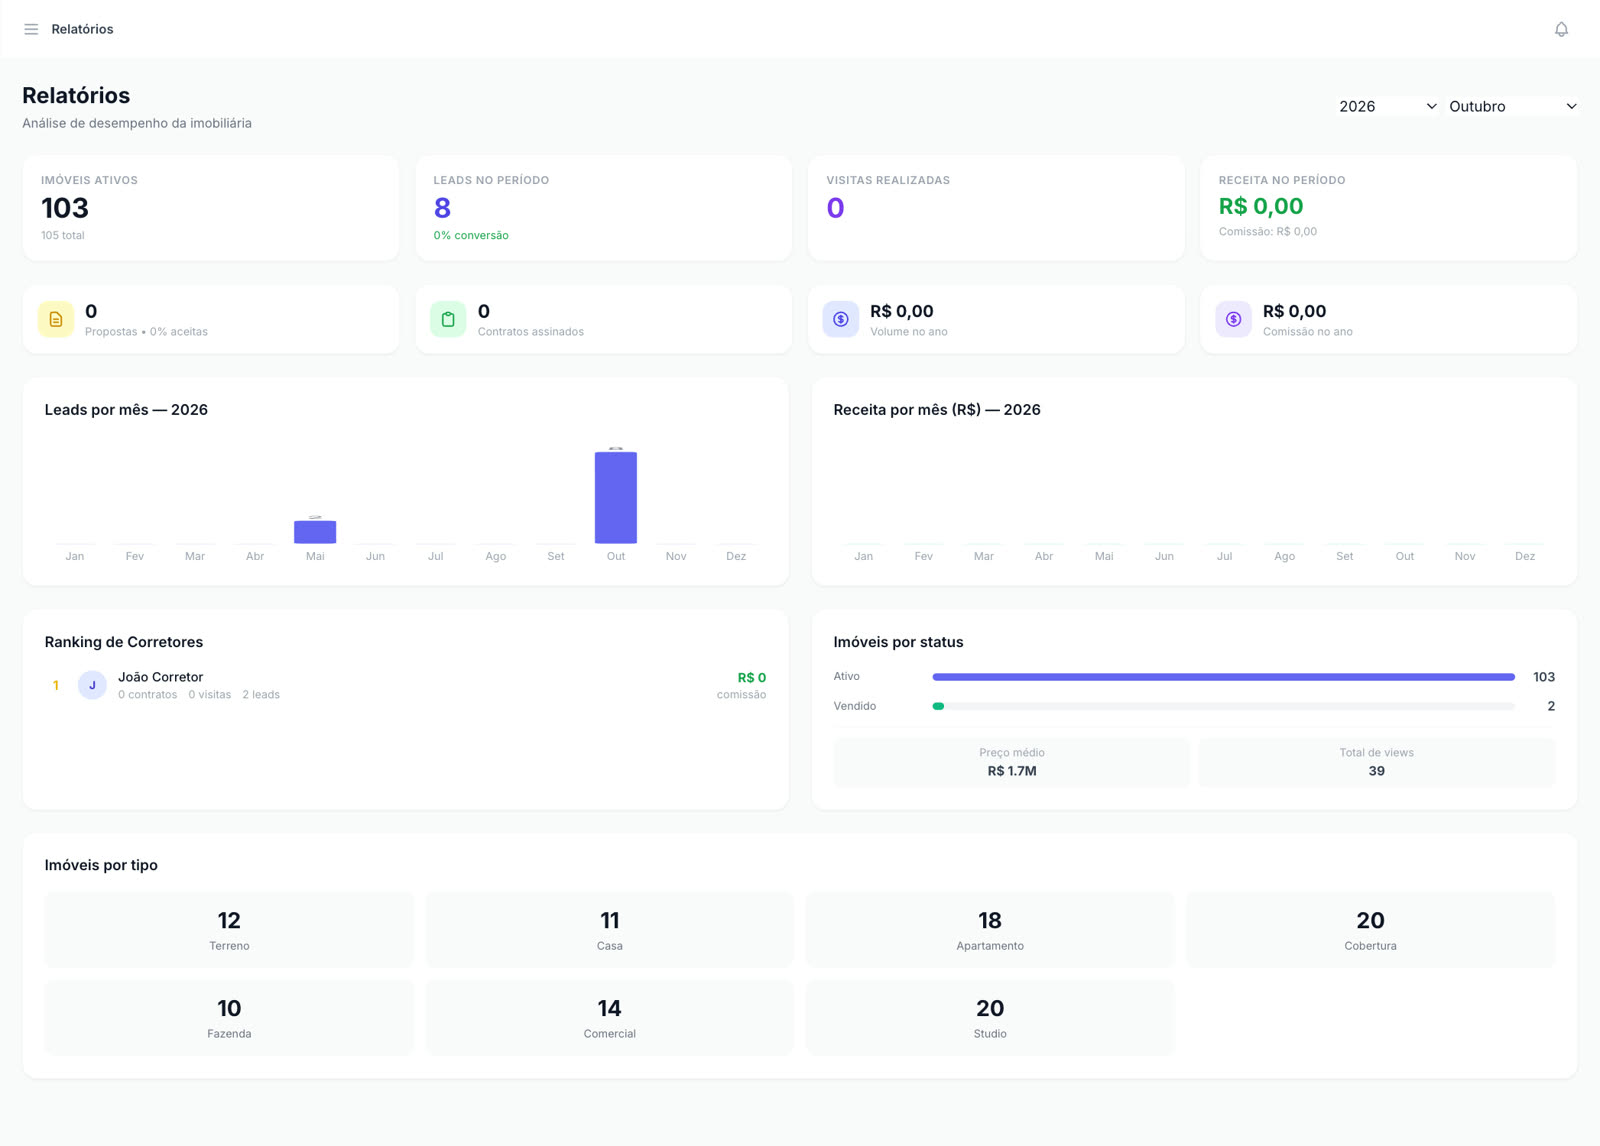Click the Vendido status progress bar
Viewport: 1600px width, 1146px height.
point(1223,706)
